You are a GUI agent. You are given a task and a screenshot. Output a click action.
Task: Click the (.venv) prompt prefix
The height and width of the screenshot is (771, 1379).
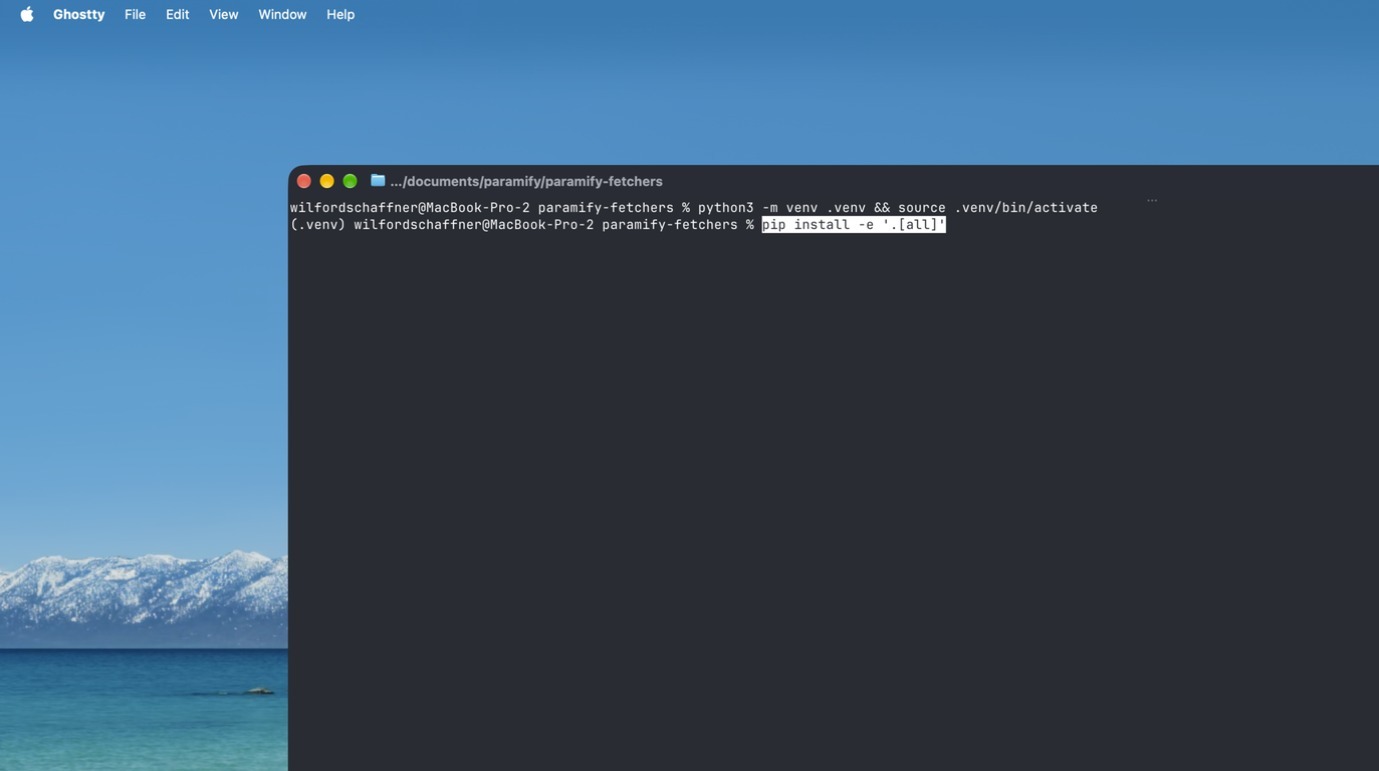tap(318, 224)
